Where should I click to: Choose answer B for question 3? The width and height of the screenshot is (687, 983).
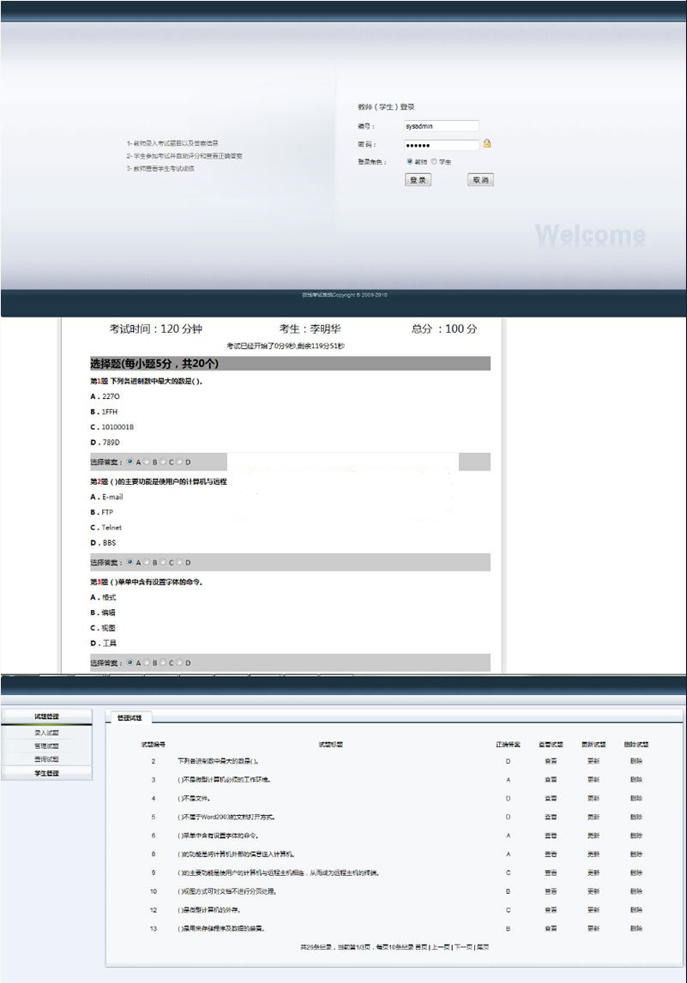click(146, 663)
